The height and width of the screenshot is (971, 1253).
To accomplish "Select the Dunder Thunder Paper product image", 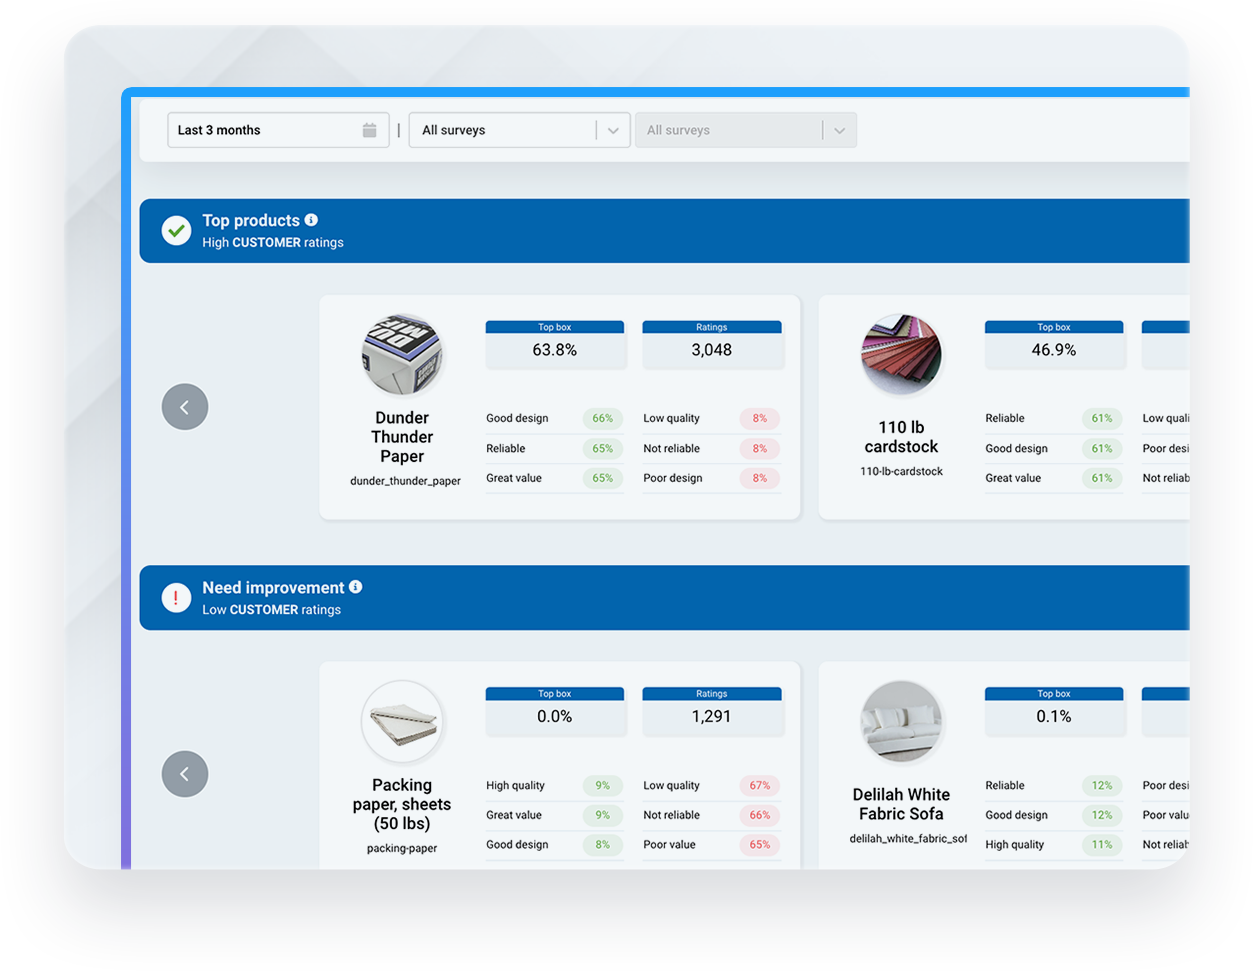I will click(x=402, y=355).
